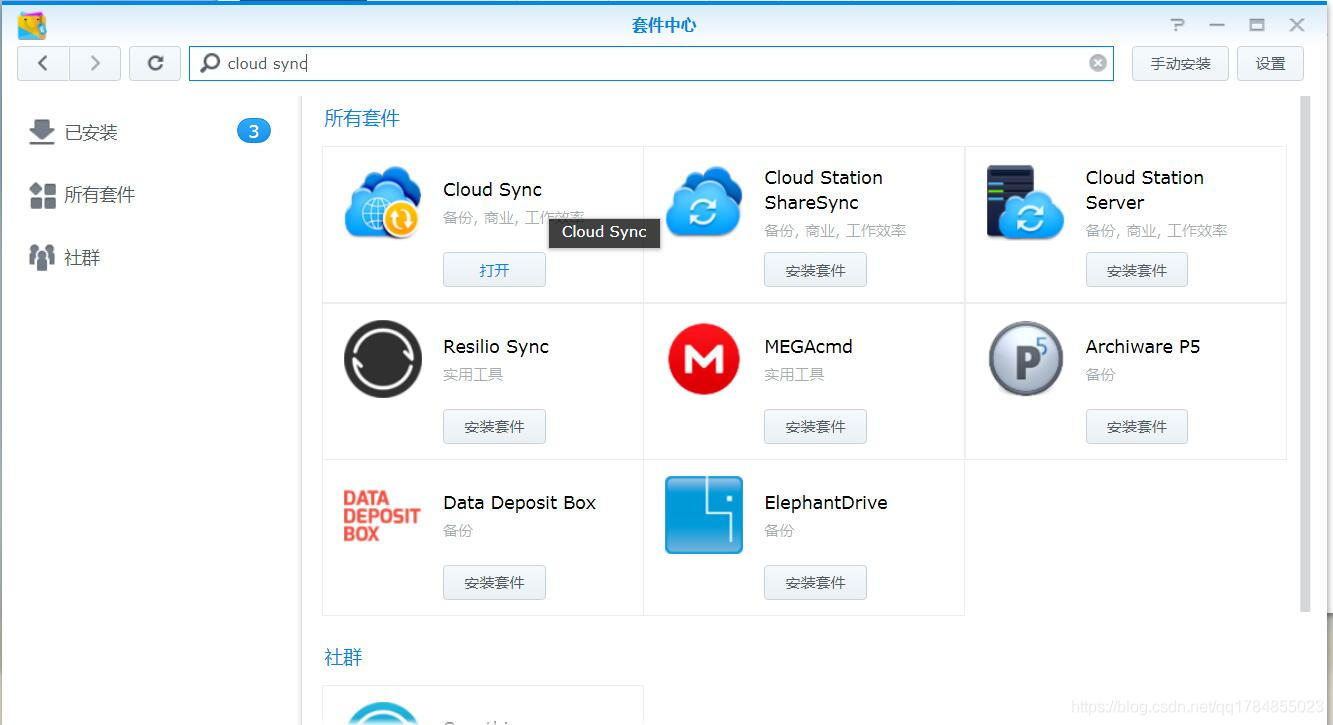The height and width of the screenshot is (725, 1333).
Task: Click the installed count badge 3
Action: (x=254, y=131)
